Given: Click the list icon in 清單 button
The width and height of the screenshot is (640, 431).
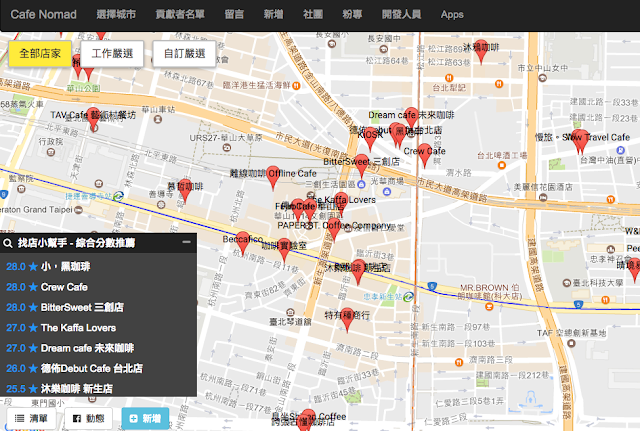Looking at the screenshot, I should pos(20,418).
